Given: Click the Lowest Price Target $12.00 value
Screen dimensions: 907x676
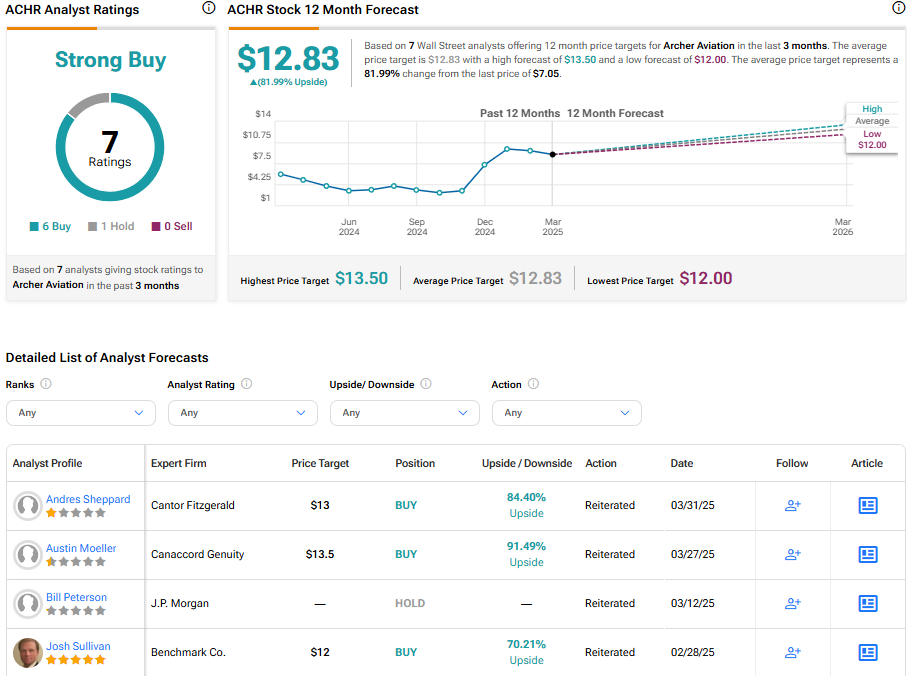Looking at the screenshot, I should pos(706,278).
